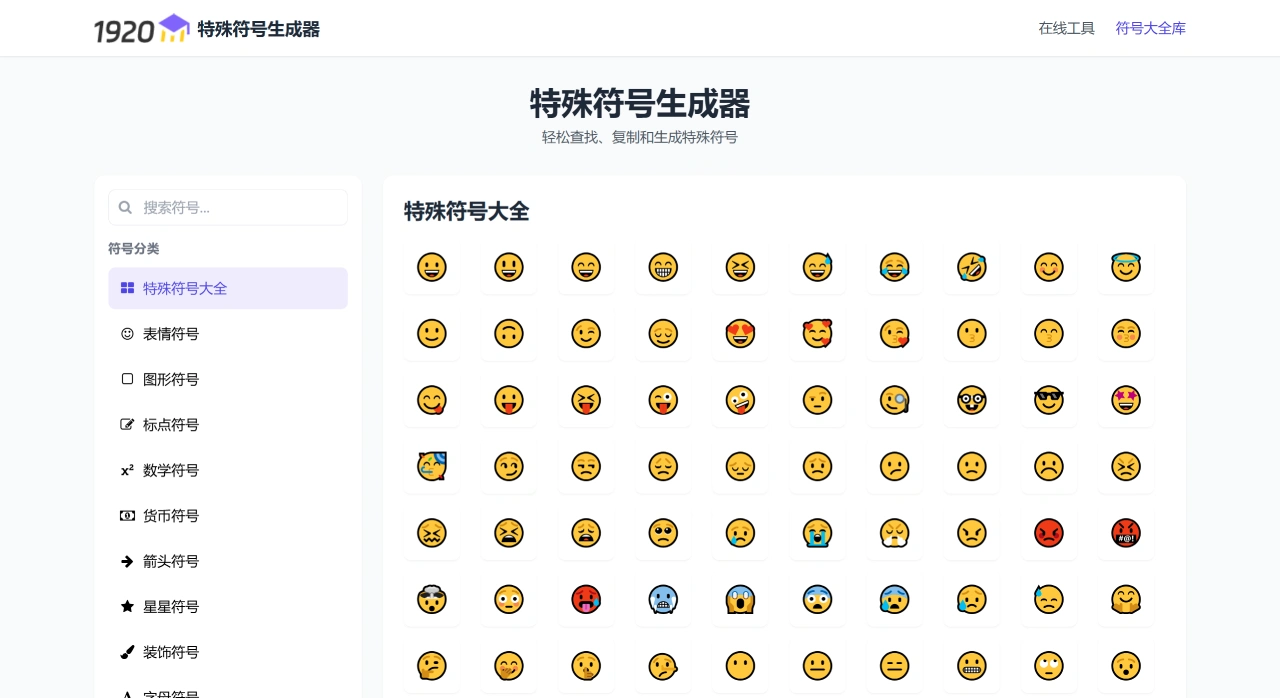
Task: Open the 在线工具 navigation link
Action: pos(1066,28)
